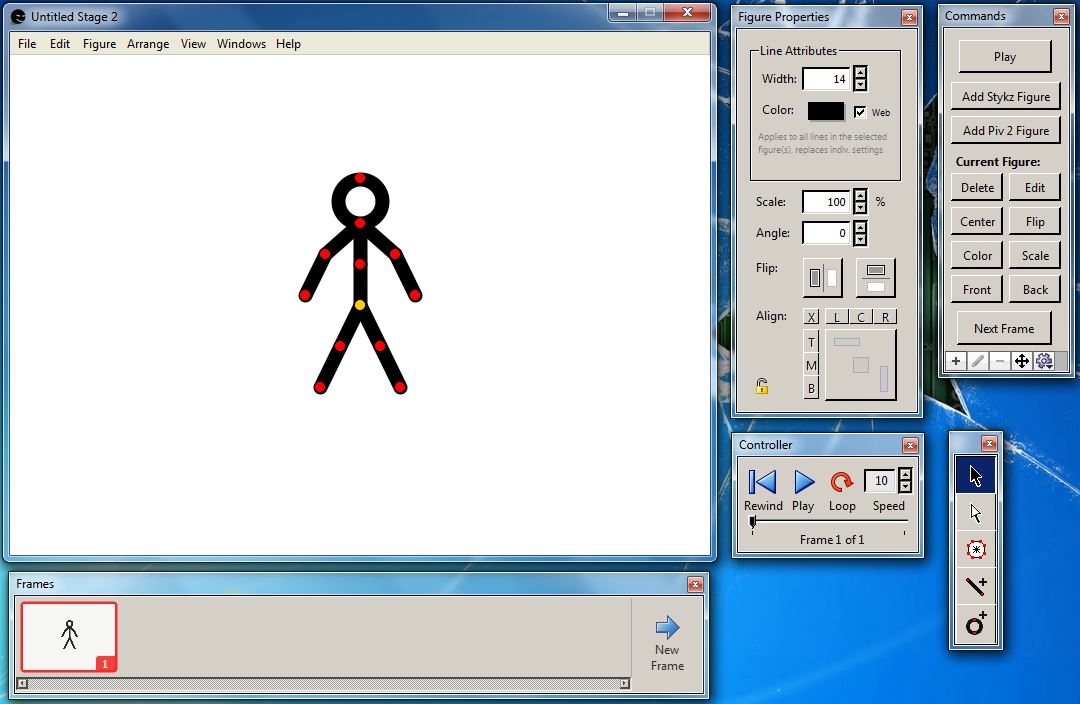Click the plus icon in Commands panel
Viewport: 1080px width, 704px height.
(956, 361)
